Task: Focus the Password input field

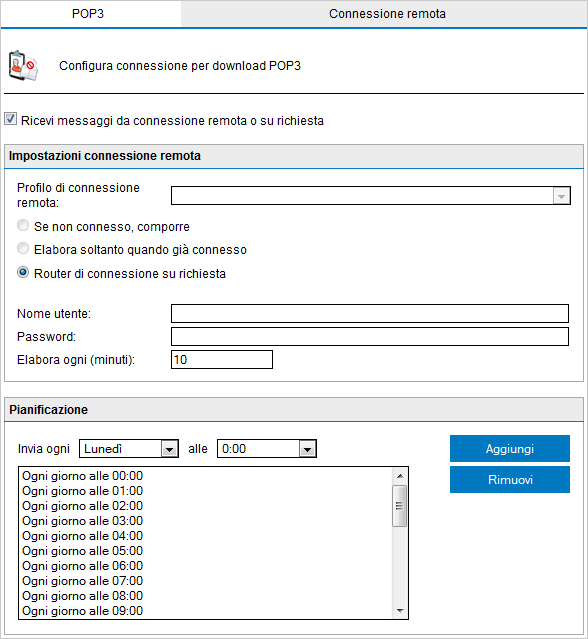Action: tap(370, 337)
